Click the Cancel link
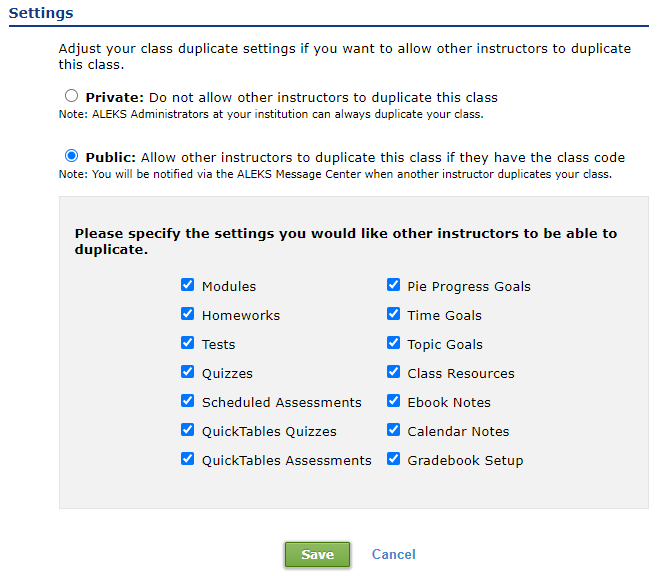Screen dimensions: 661x576 click(393, 555)
